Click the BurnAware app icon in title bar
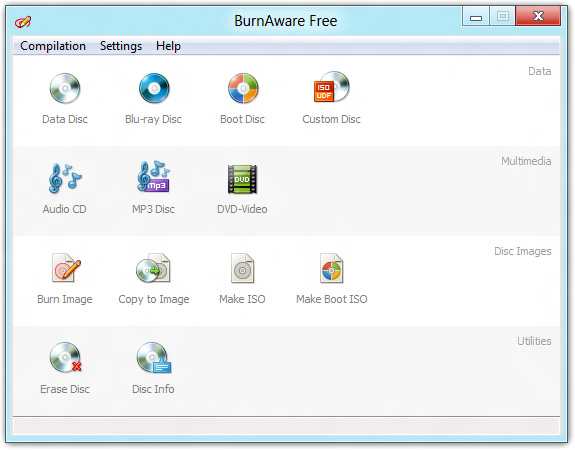The width and height of the screenshot is (575, 450). [23, 22]
